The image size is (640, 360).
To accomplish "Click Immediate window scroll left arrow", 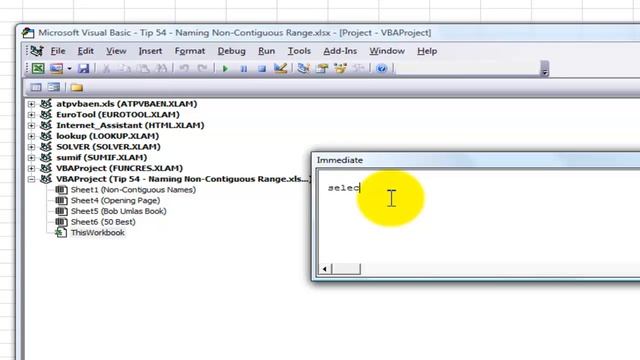I will (325, 269).
